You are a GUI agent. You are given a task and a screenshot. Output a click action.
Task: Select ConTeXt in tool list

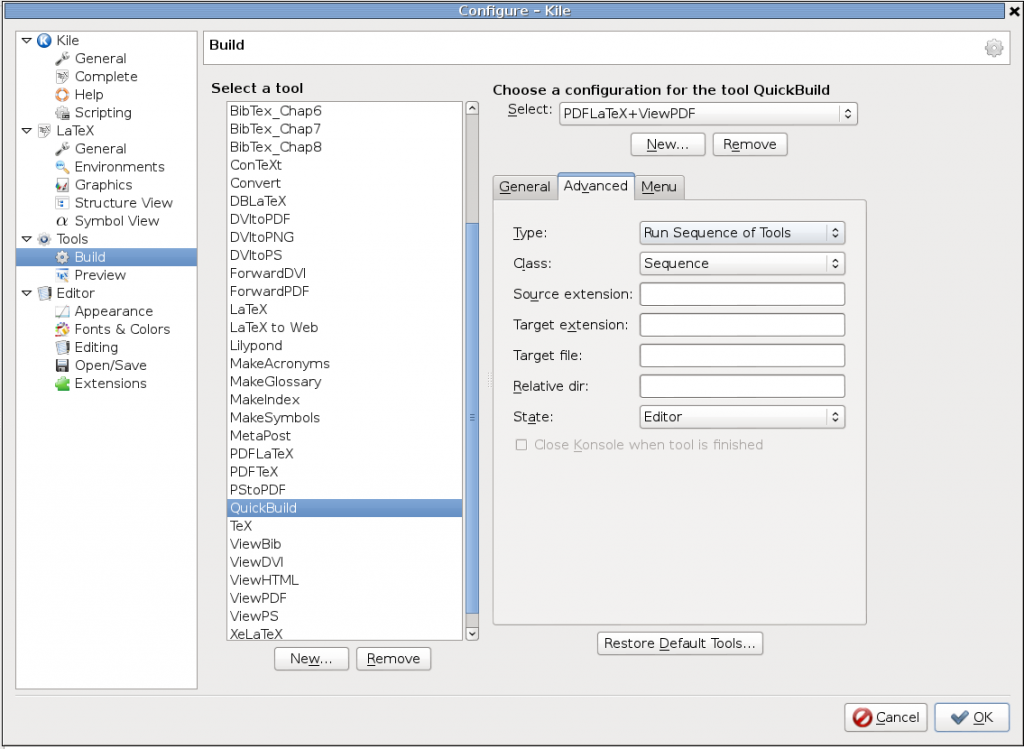point(345,165)
